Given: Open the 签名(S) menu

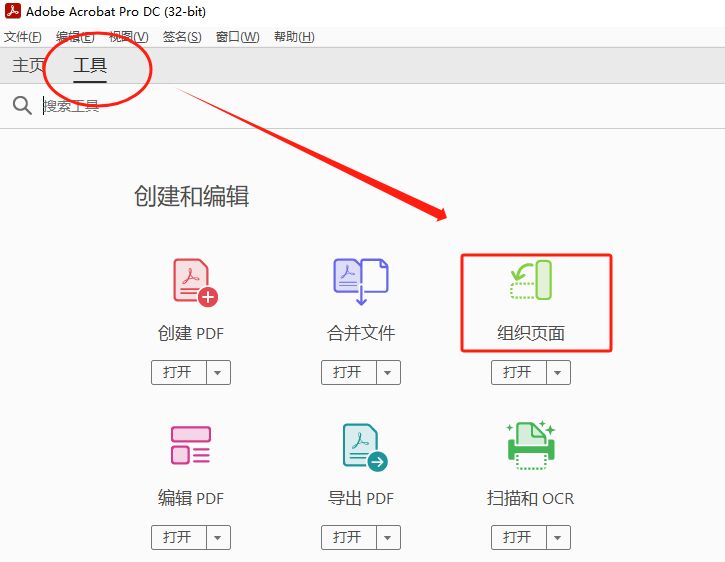Looking at the screenshot, I should point(182,37).
